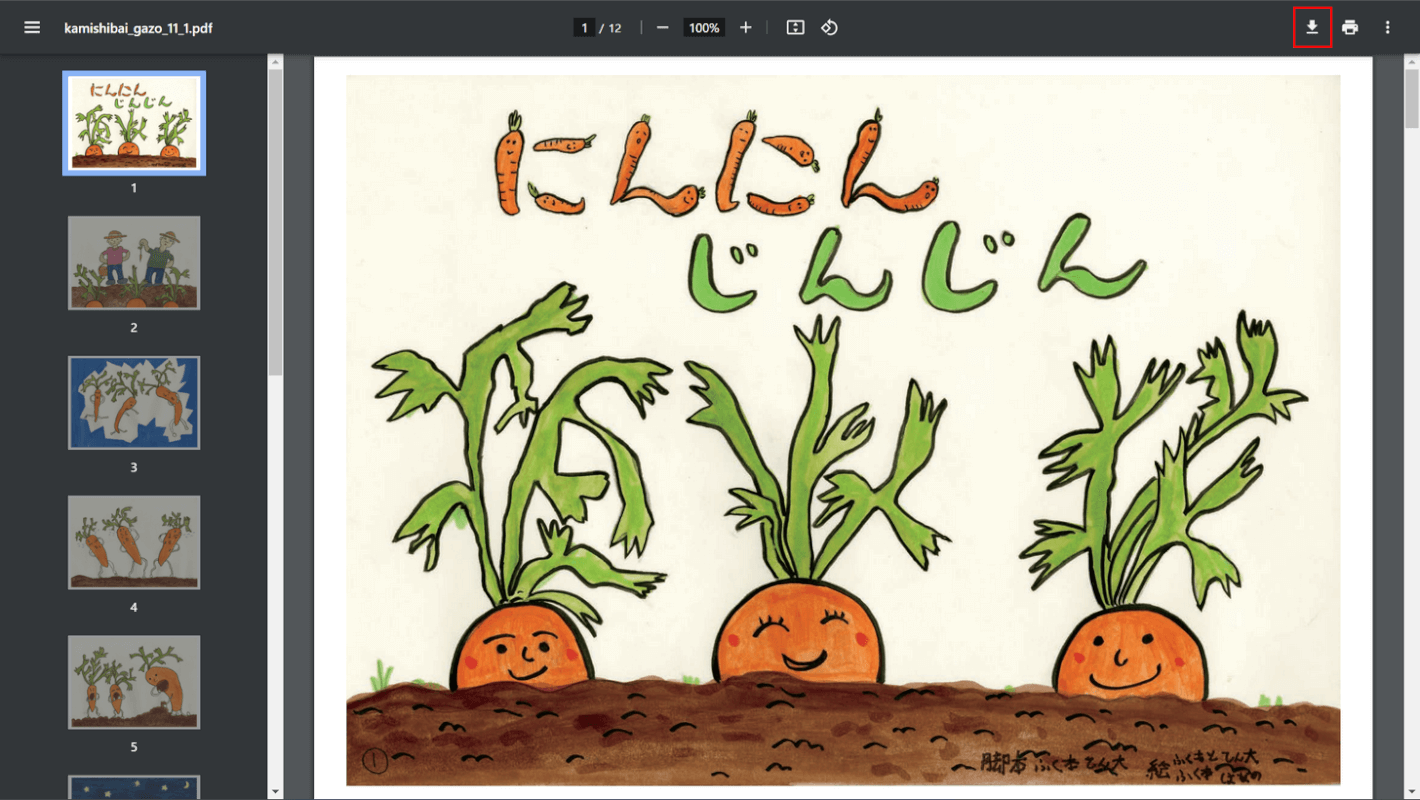The image size is (1420, 800).
Task: Click the file name kamishibai_gazo_11_1.pdf
Action: [138, 28]
